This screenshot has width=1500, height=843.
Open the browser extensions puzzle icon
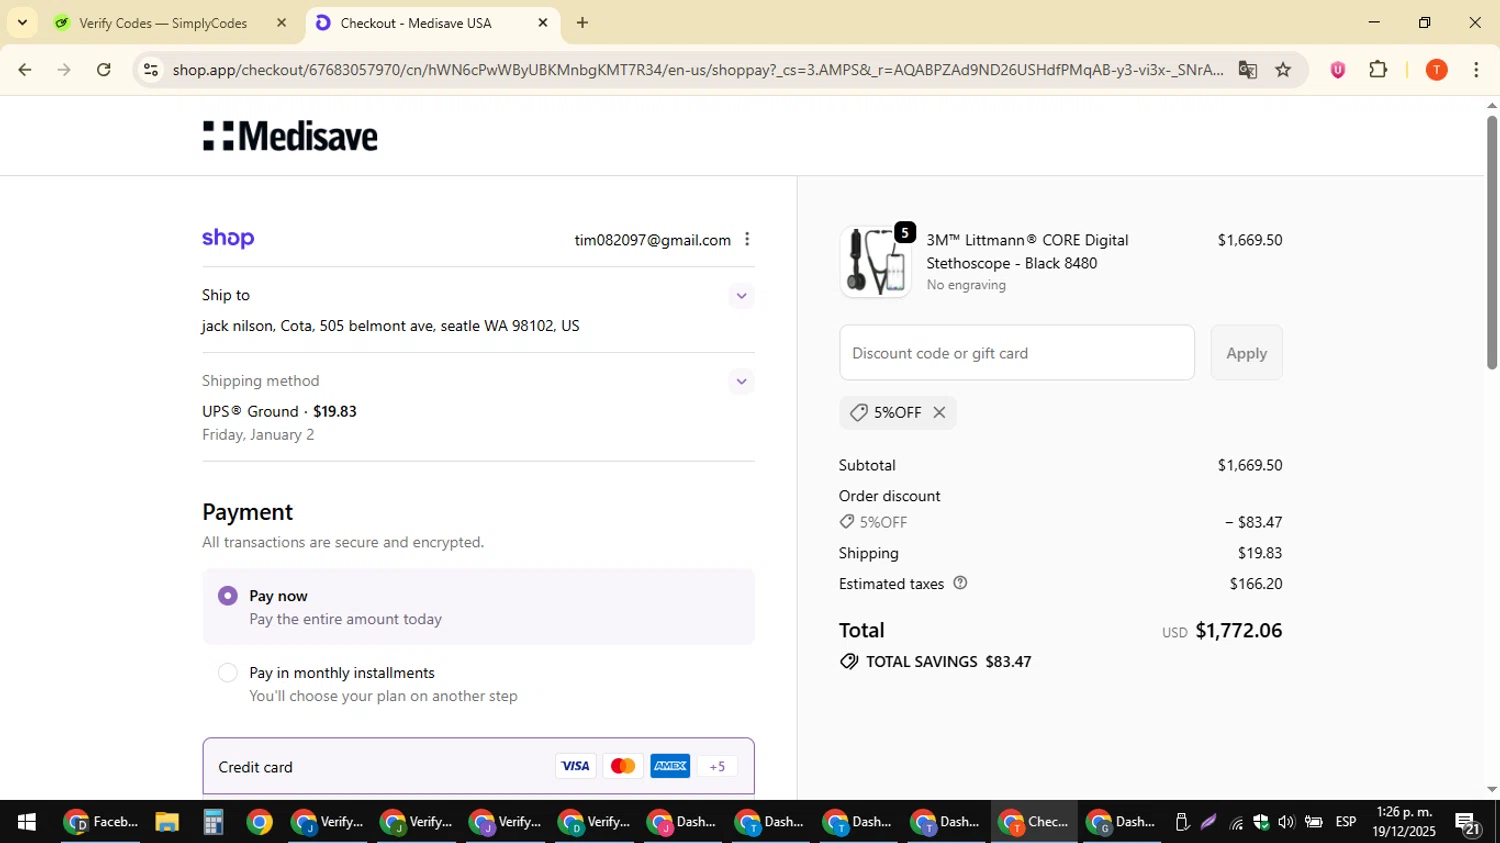click(1378, 70)
